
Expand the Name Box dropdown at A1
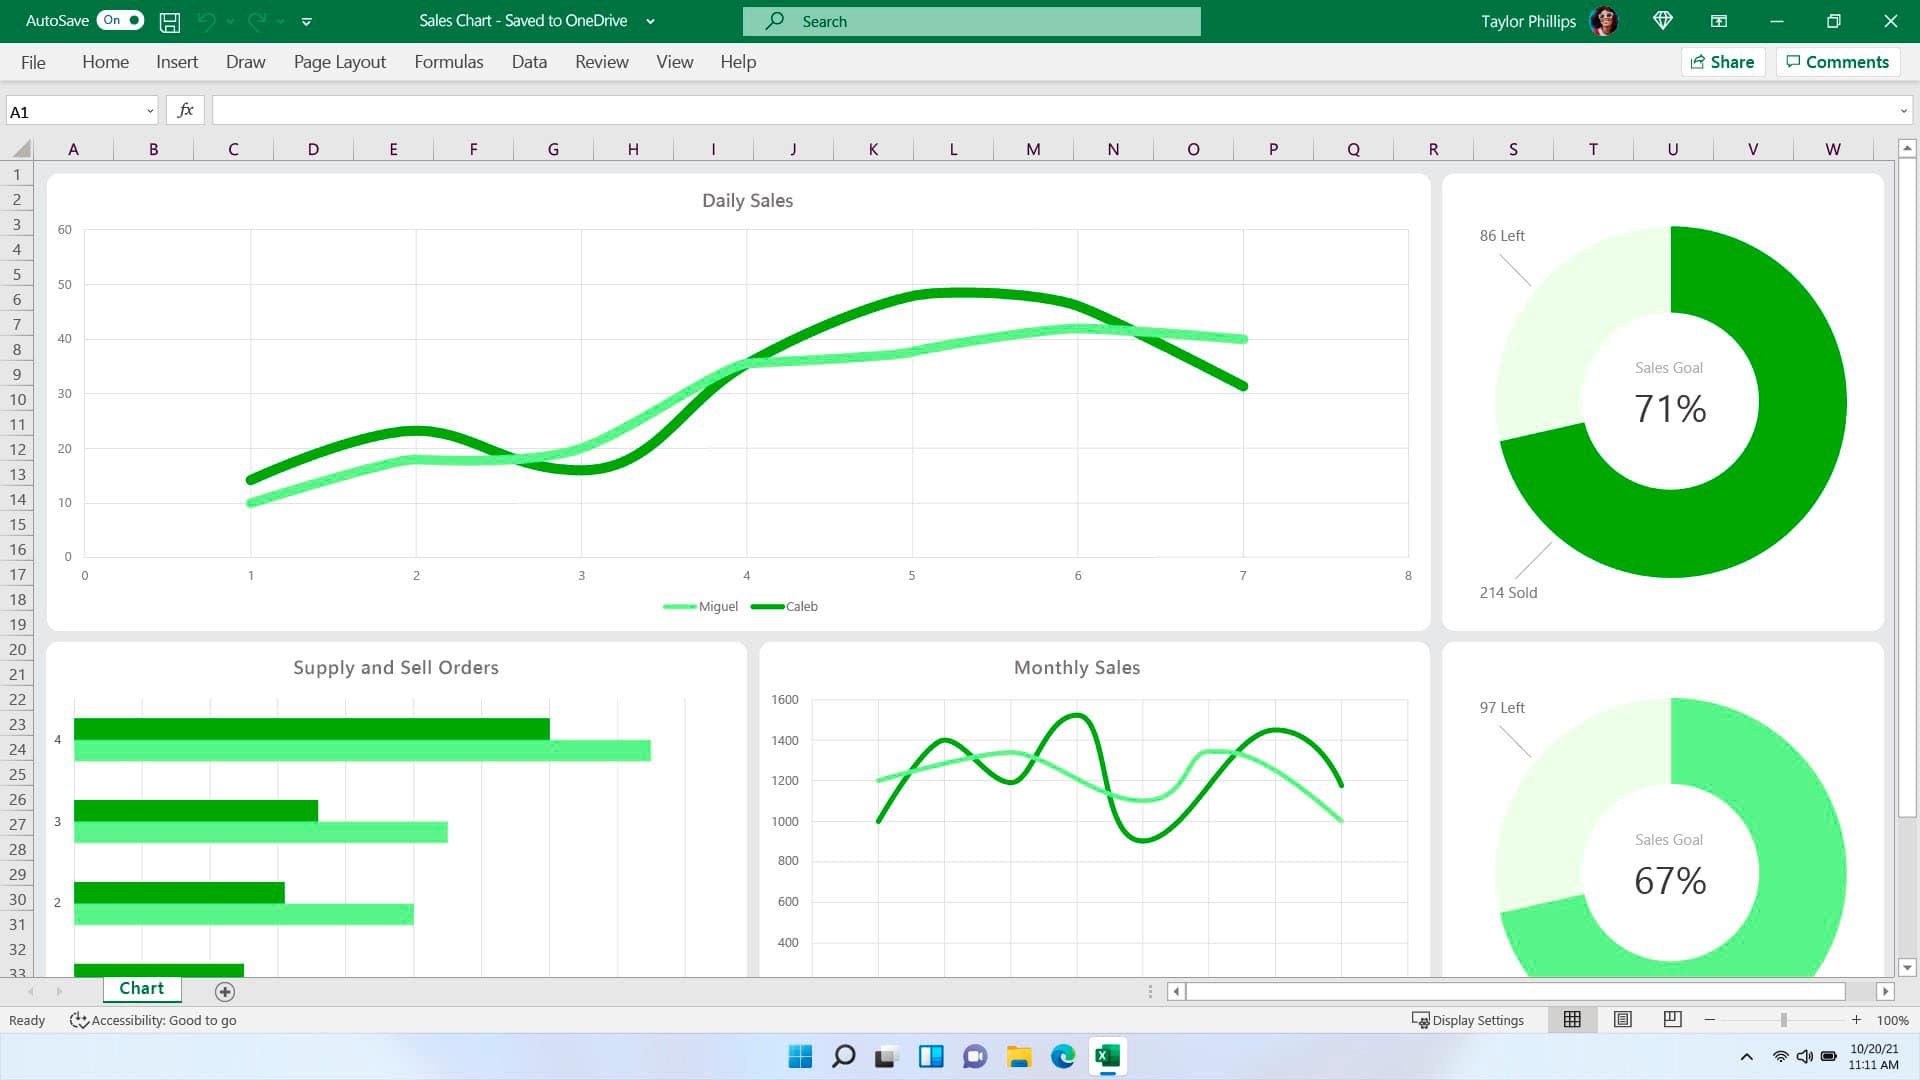pos(146,109)
